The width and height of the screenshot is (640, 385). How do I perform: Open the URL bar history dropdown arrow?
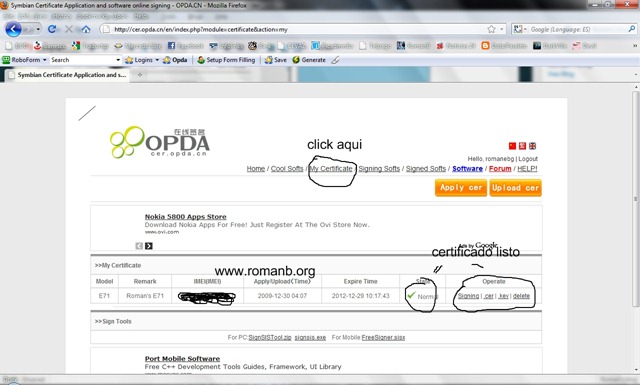click(x=502, y=29)
